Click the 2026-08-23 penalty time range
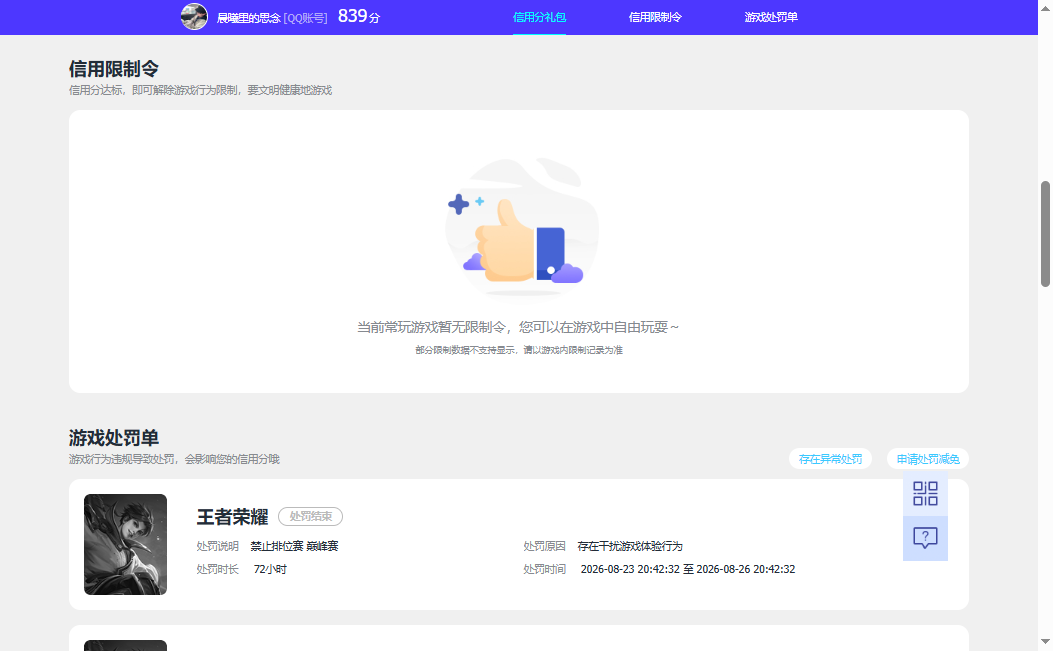The height and width of the screenshot is (651, 1053). click(688, 569)
